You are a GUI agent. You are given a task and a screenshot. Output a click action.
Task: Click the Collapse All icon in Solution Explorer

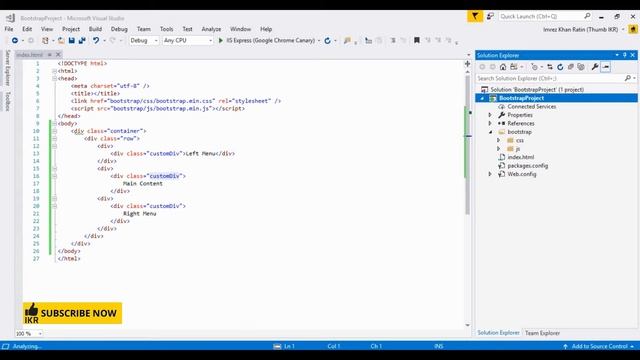571,67
